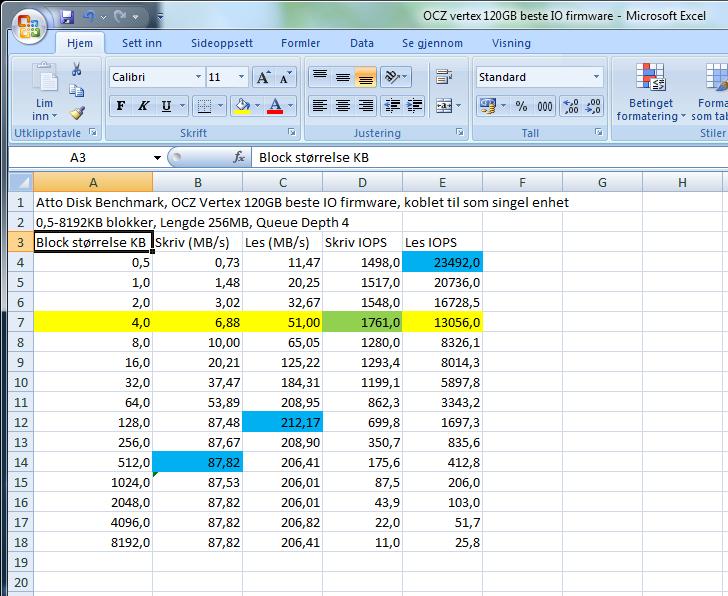
Task: Open Sideoppsett tab
Action: [x=222, y=43]
